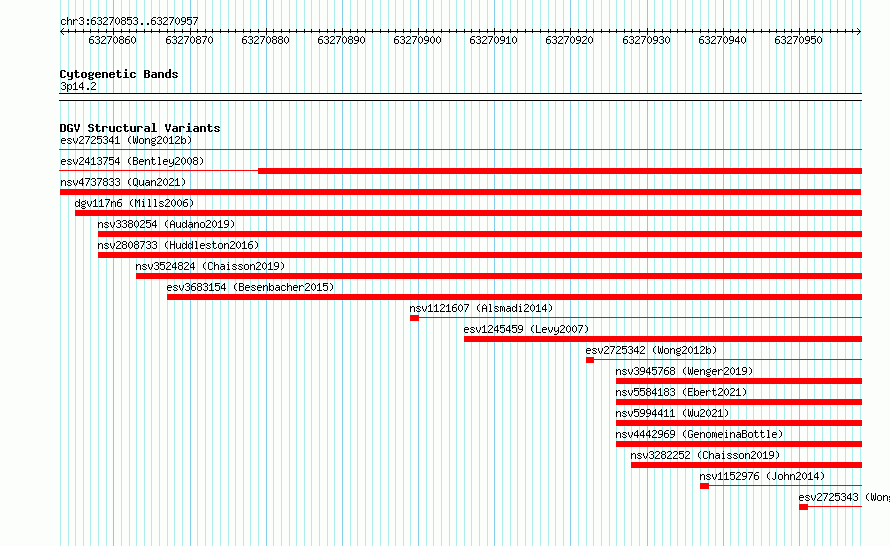Open the esv2413754 (Bentley2008) variant label
Screen dimensions: 890x546
coord(132,161)
